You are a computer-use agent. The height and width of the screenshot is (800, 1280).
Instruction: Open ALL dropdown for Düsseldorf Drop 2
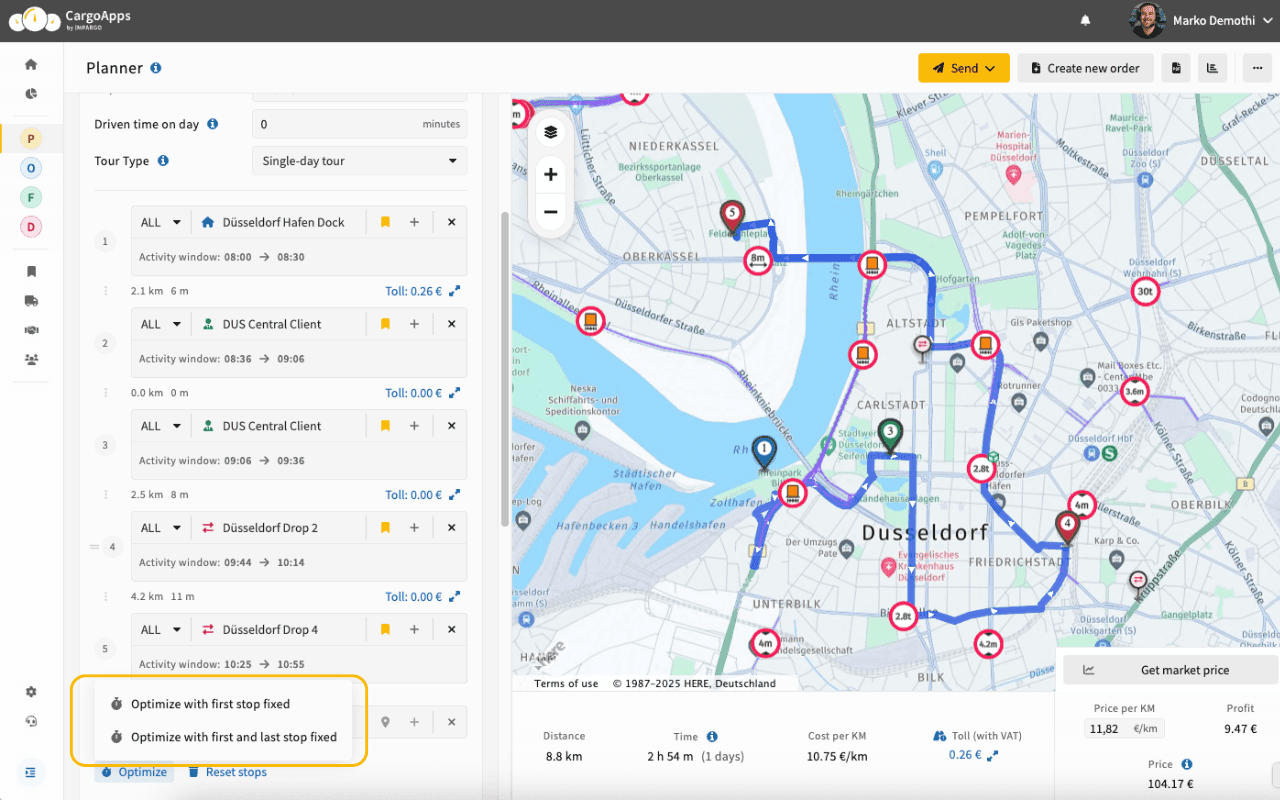(160, 528)
